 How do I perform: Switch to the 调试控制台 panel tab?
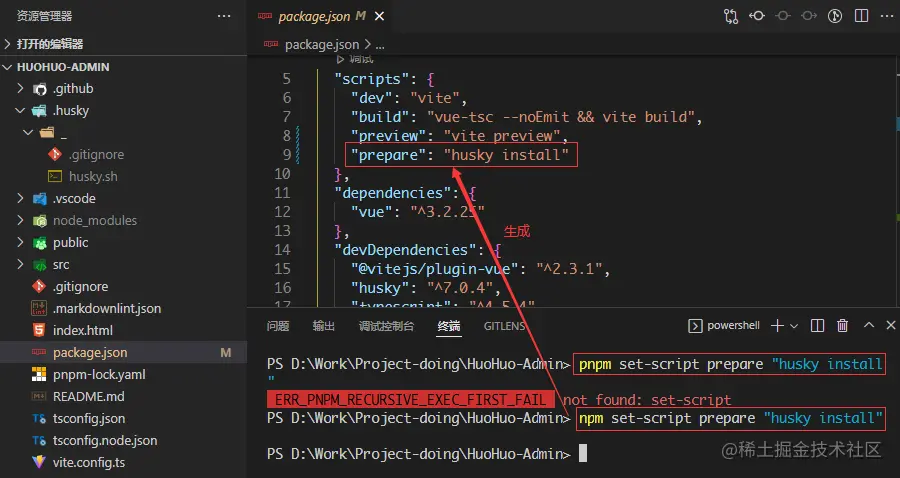[x=386, y=326]
